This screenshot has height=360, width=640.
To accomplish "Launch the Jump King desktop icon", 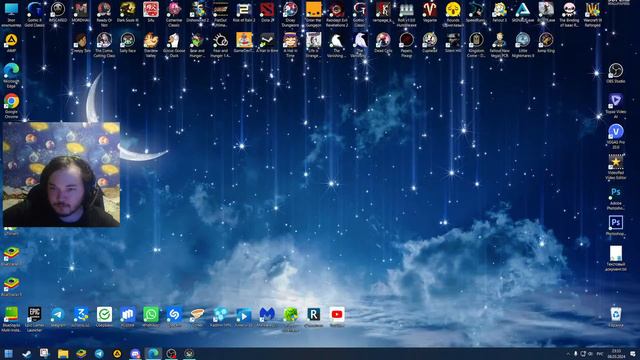I will 546,42.
